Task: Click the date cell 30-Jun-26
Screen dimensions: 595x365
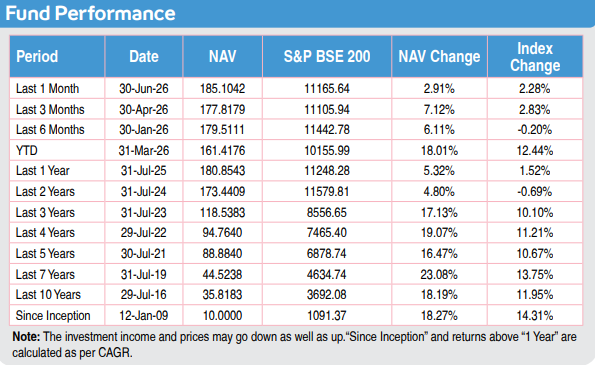Action: click(x=143, y=88)
